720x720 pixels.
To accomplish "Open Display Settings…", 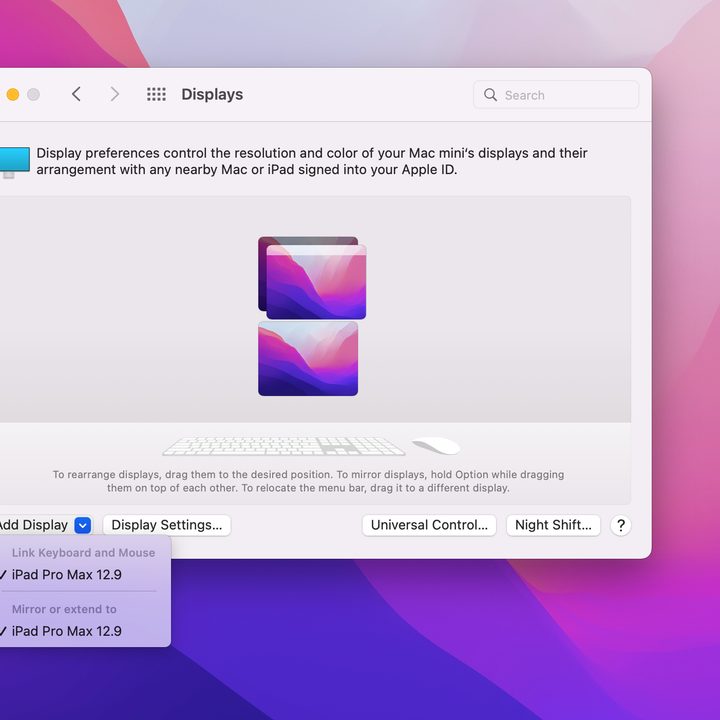I will coord(167,525).
